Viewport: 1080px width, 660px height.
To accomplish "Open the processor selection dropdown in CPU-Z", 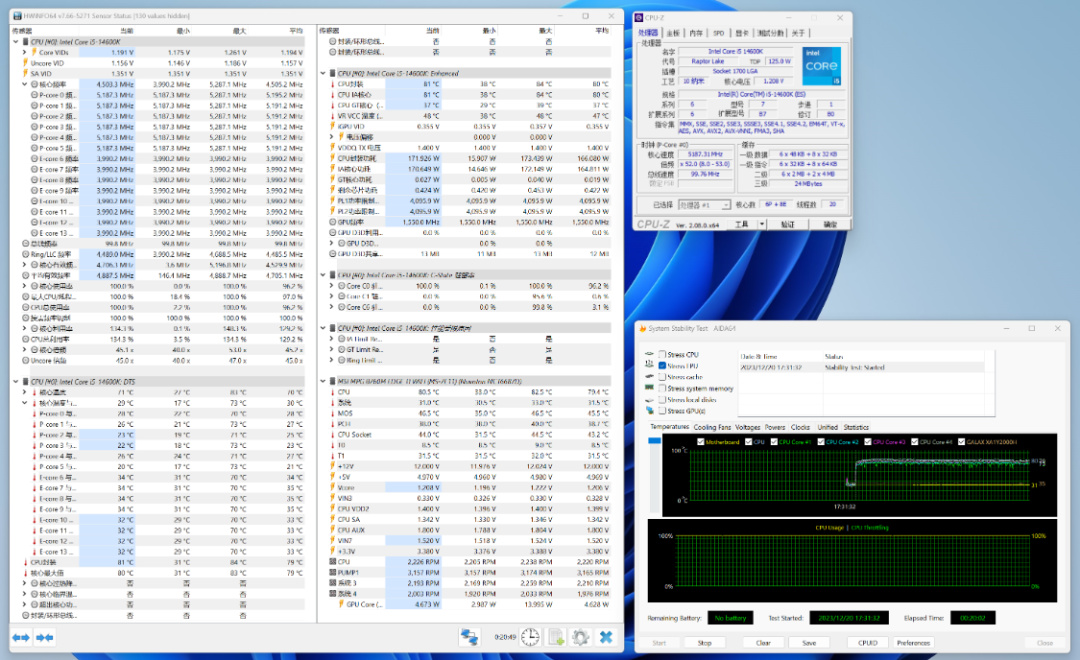I will click(x=704, y=204).
